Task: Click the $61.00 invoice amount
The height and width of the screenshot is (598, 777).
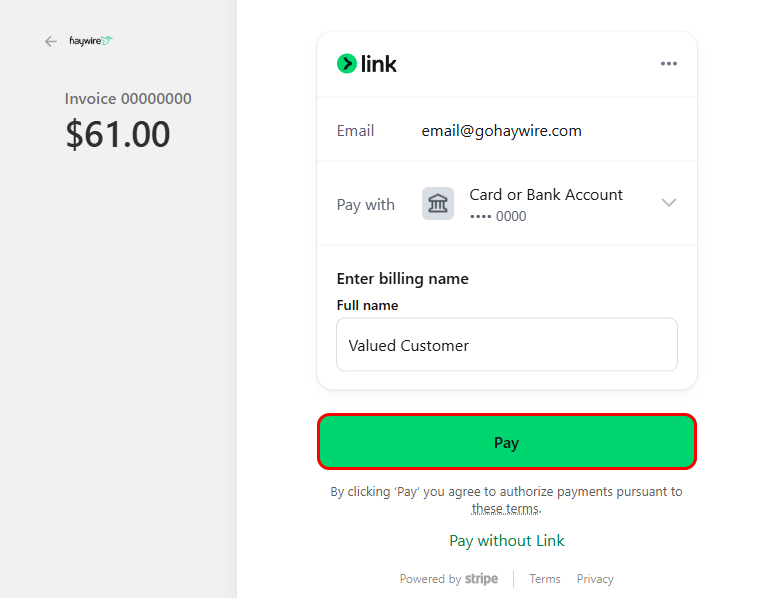Action: coord(118,135)
